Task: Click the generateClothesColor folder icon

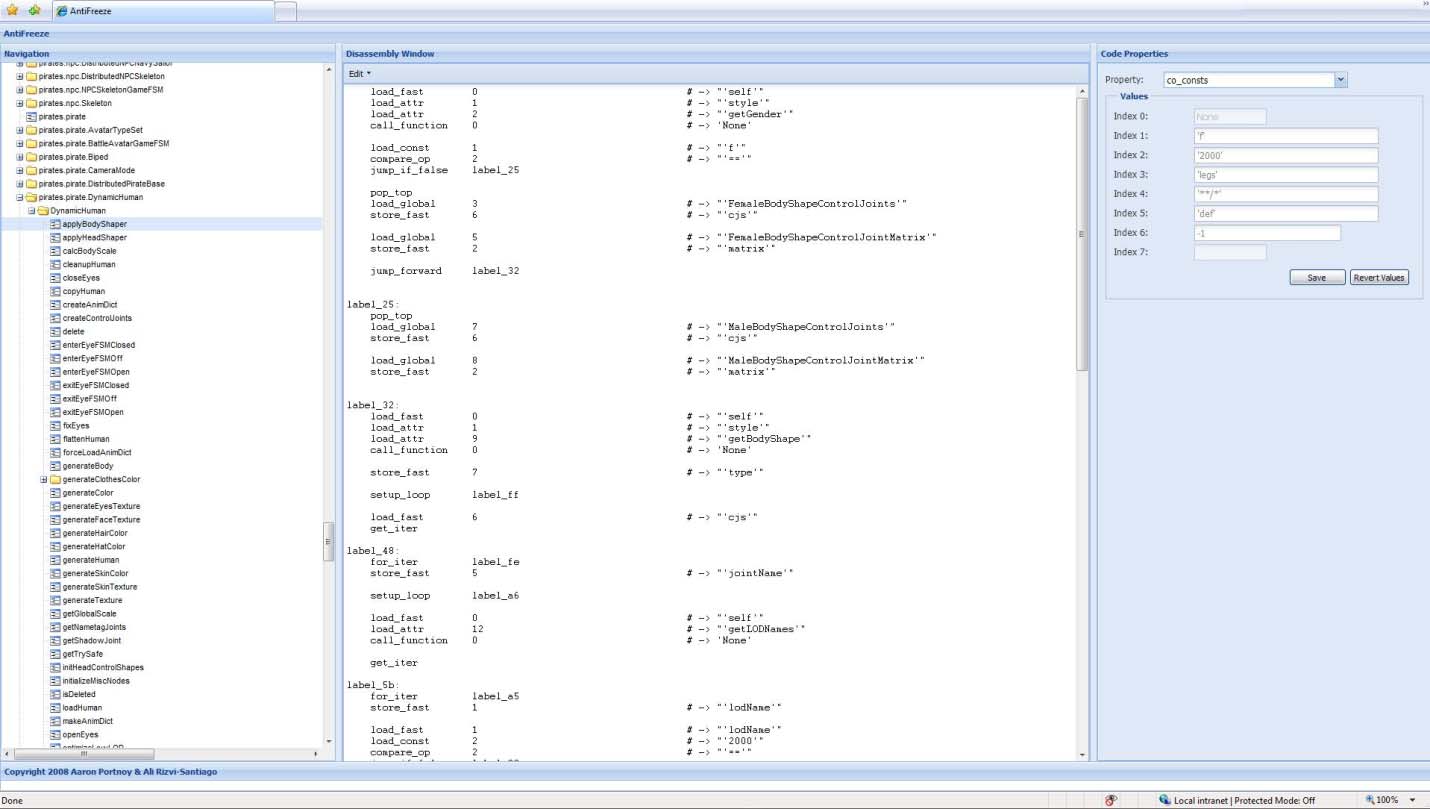Action: [55, 480]
